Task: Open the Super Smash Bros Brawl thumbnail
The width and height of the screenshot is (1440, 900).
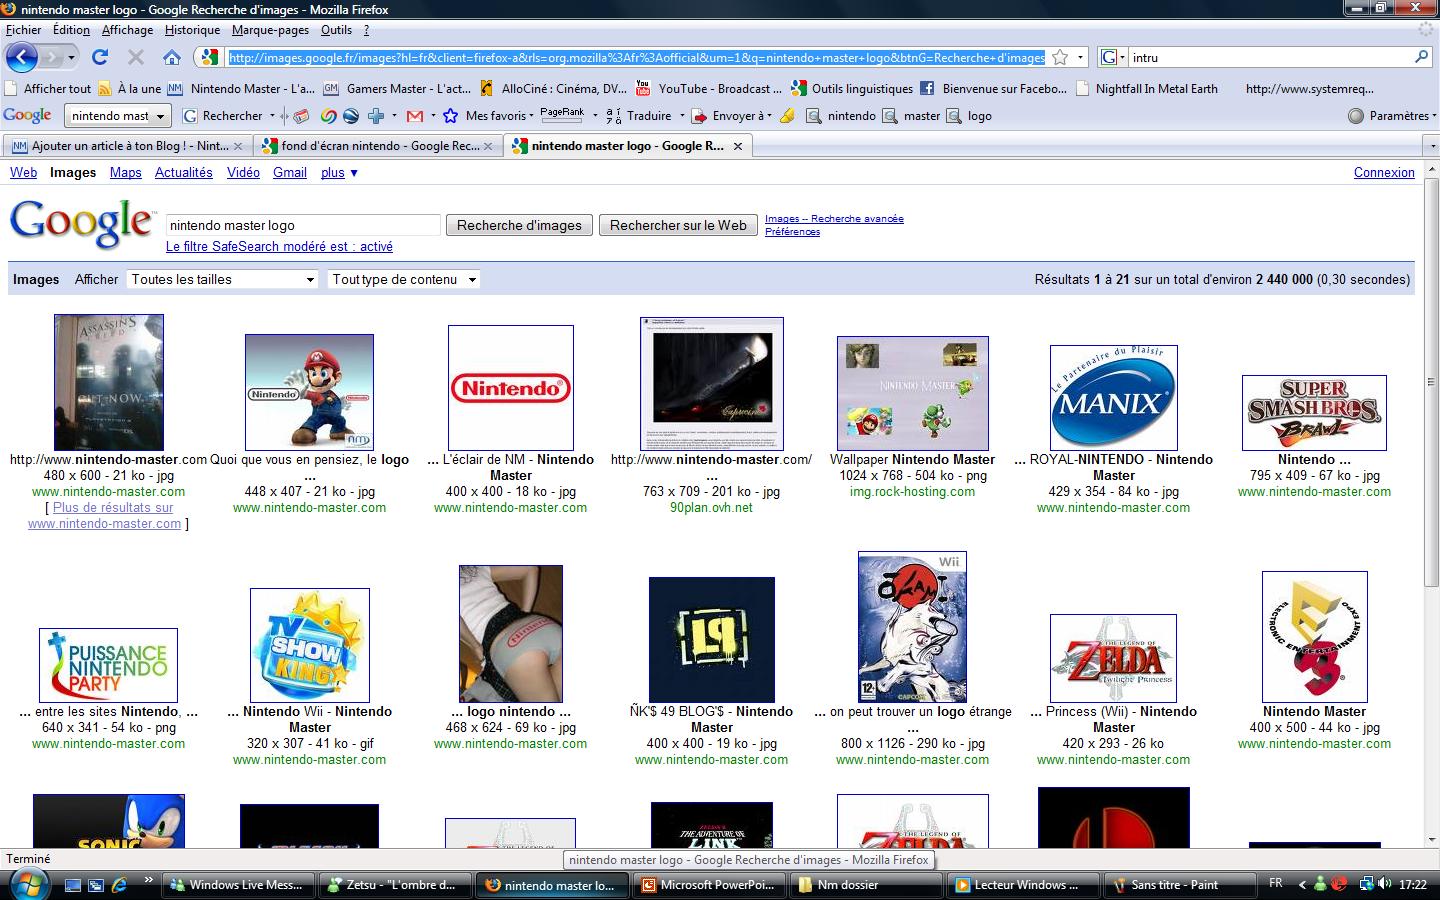Action: 1314,413
